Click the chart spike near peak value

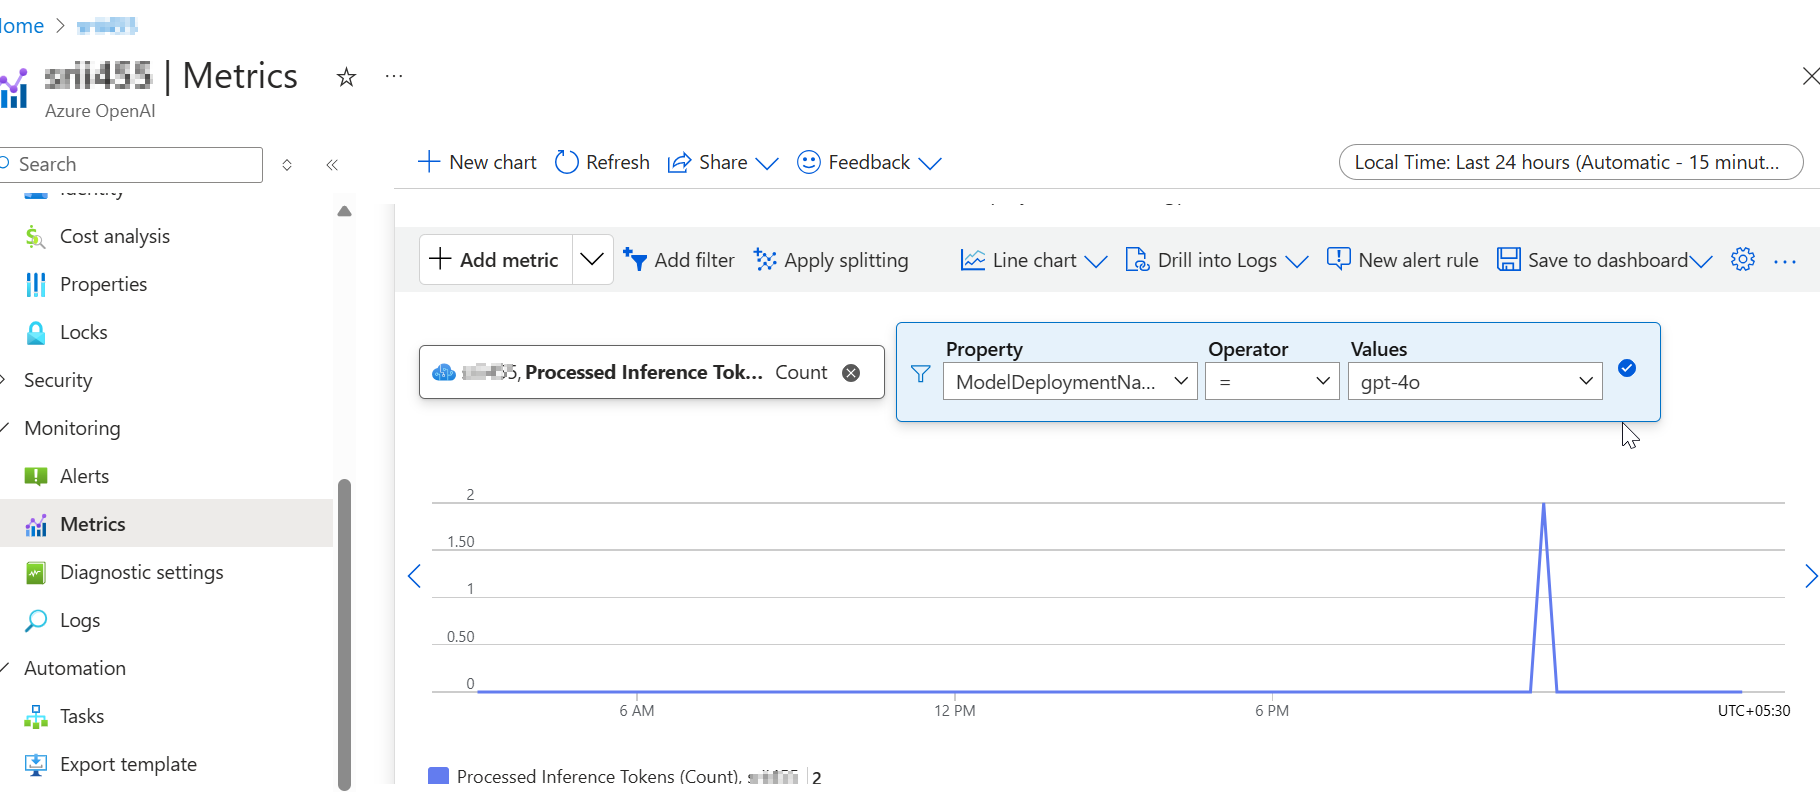pos(1544,505)
